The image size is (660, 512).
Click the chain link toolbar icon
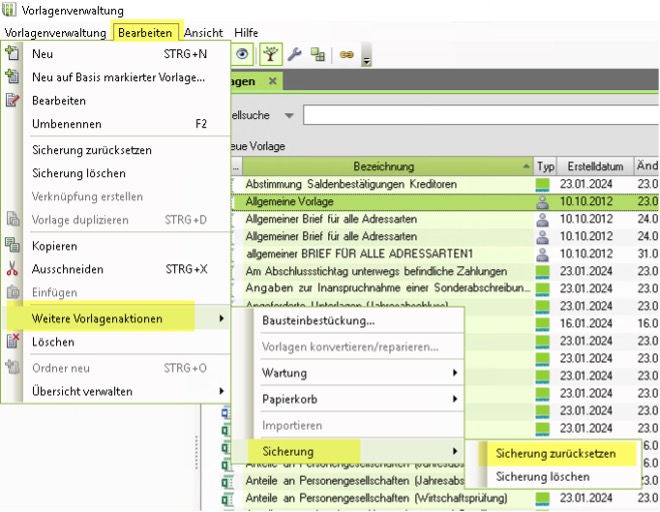coord(347,55)
